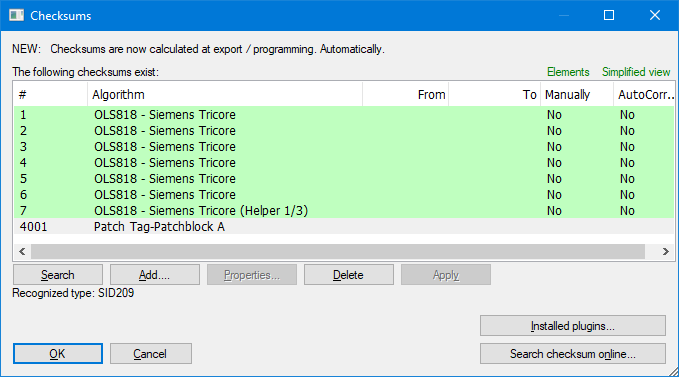679x377 pixels.
Task: Click the AutoCorr 'No' value in row 1
Action: 627,115
